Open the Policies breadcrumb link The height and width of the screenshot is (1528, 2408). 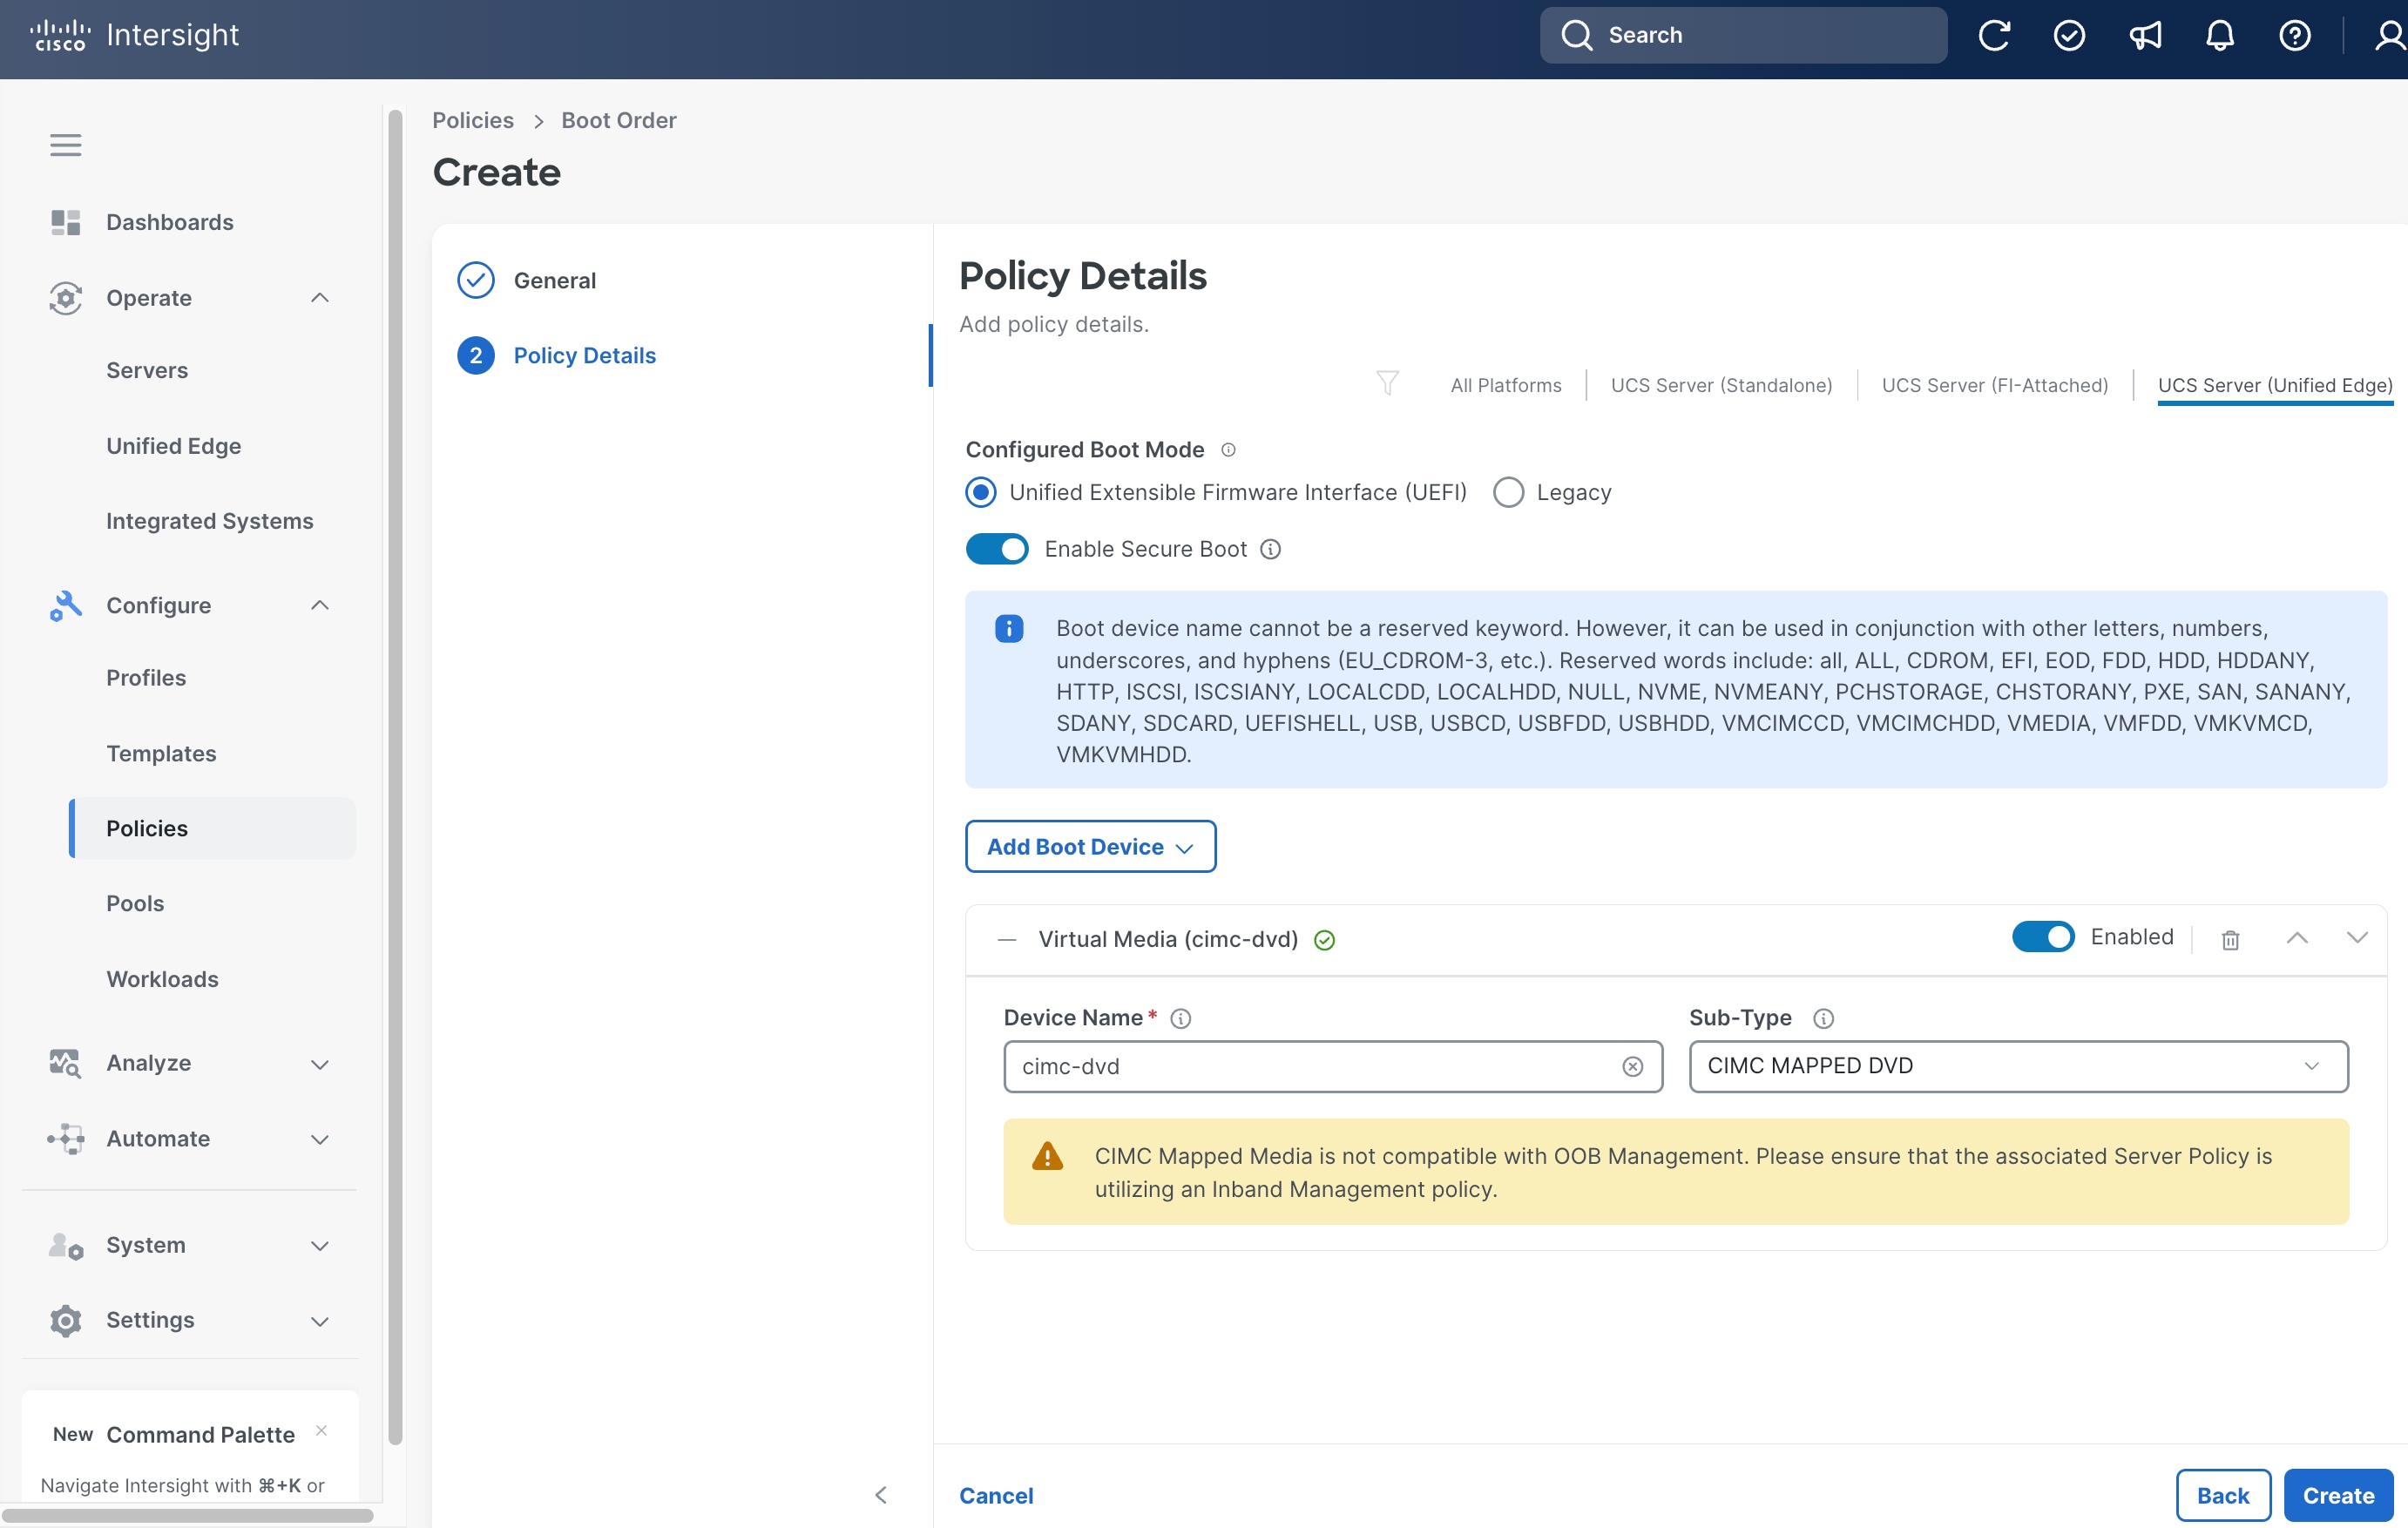pos(473,120)
